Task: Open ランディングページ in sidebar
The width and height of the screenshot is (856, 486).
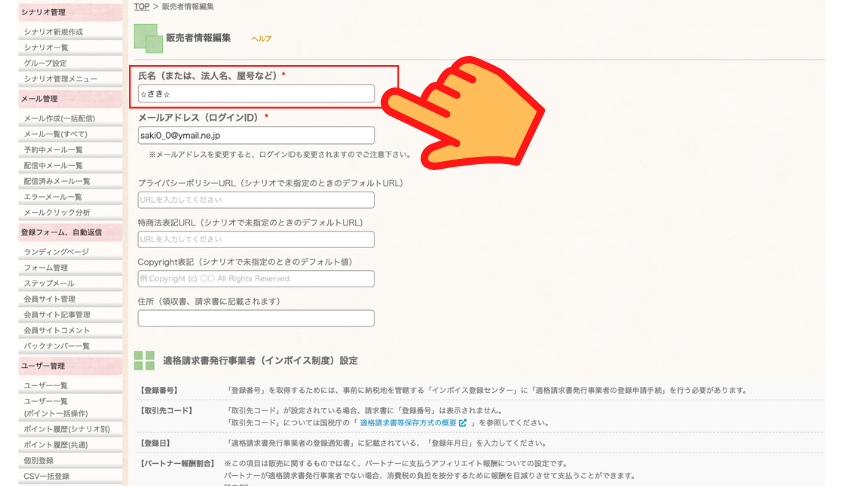Action: [x=56, y=252]
